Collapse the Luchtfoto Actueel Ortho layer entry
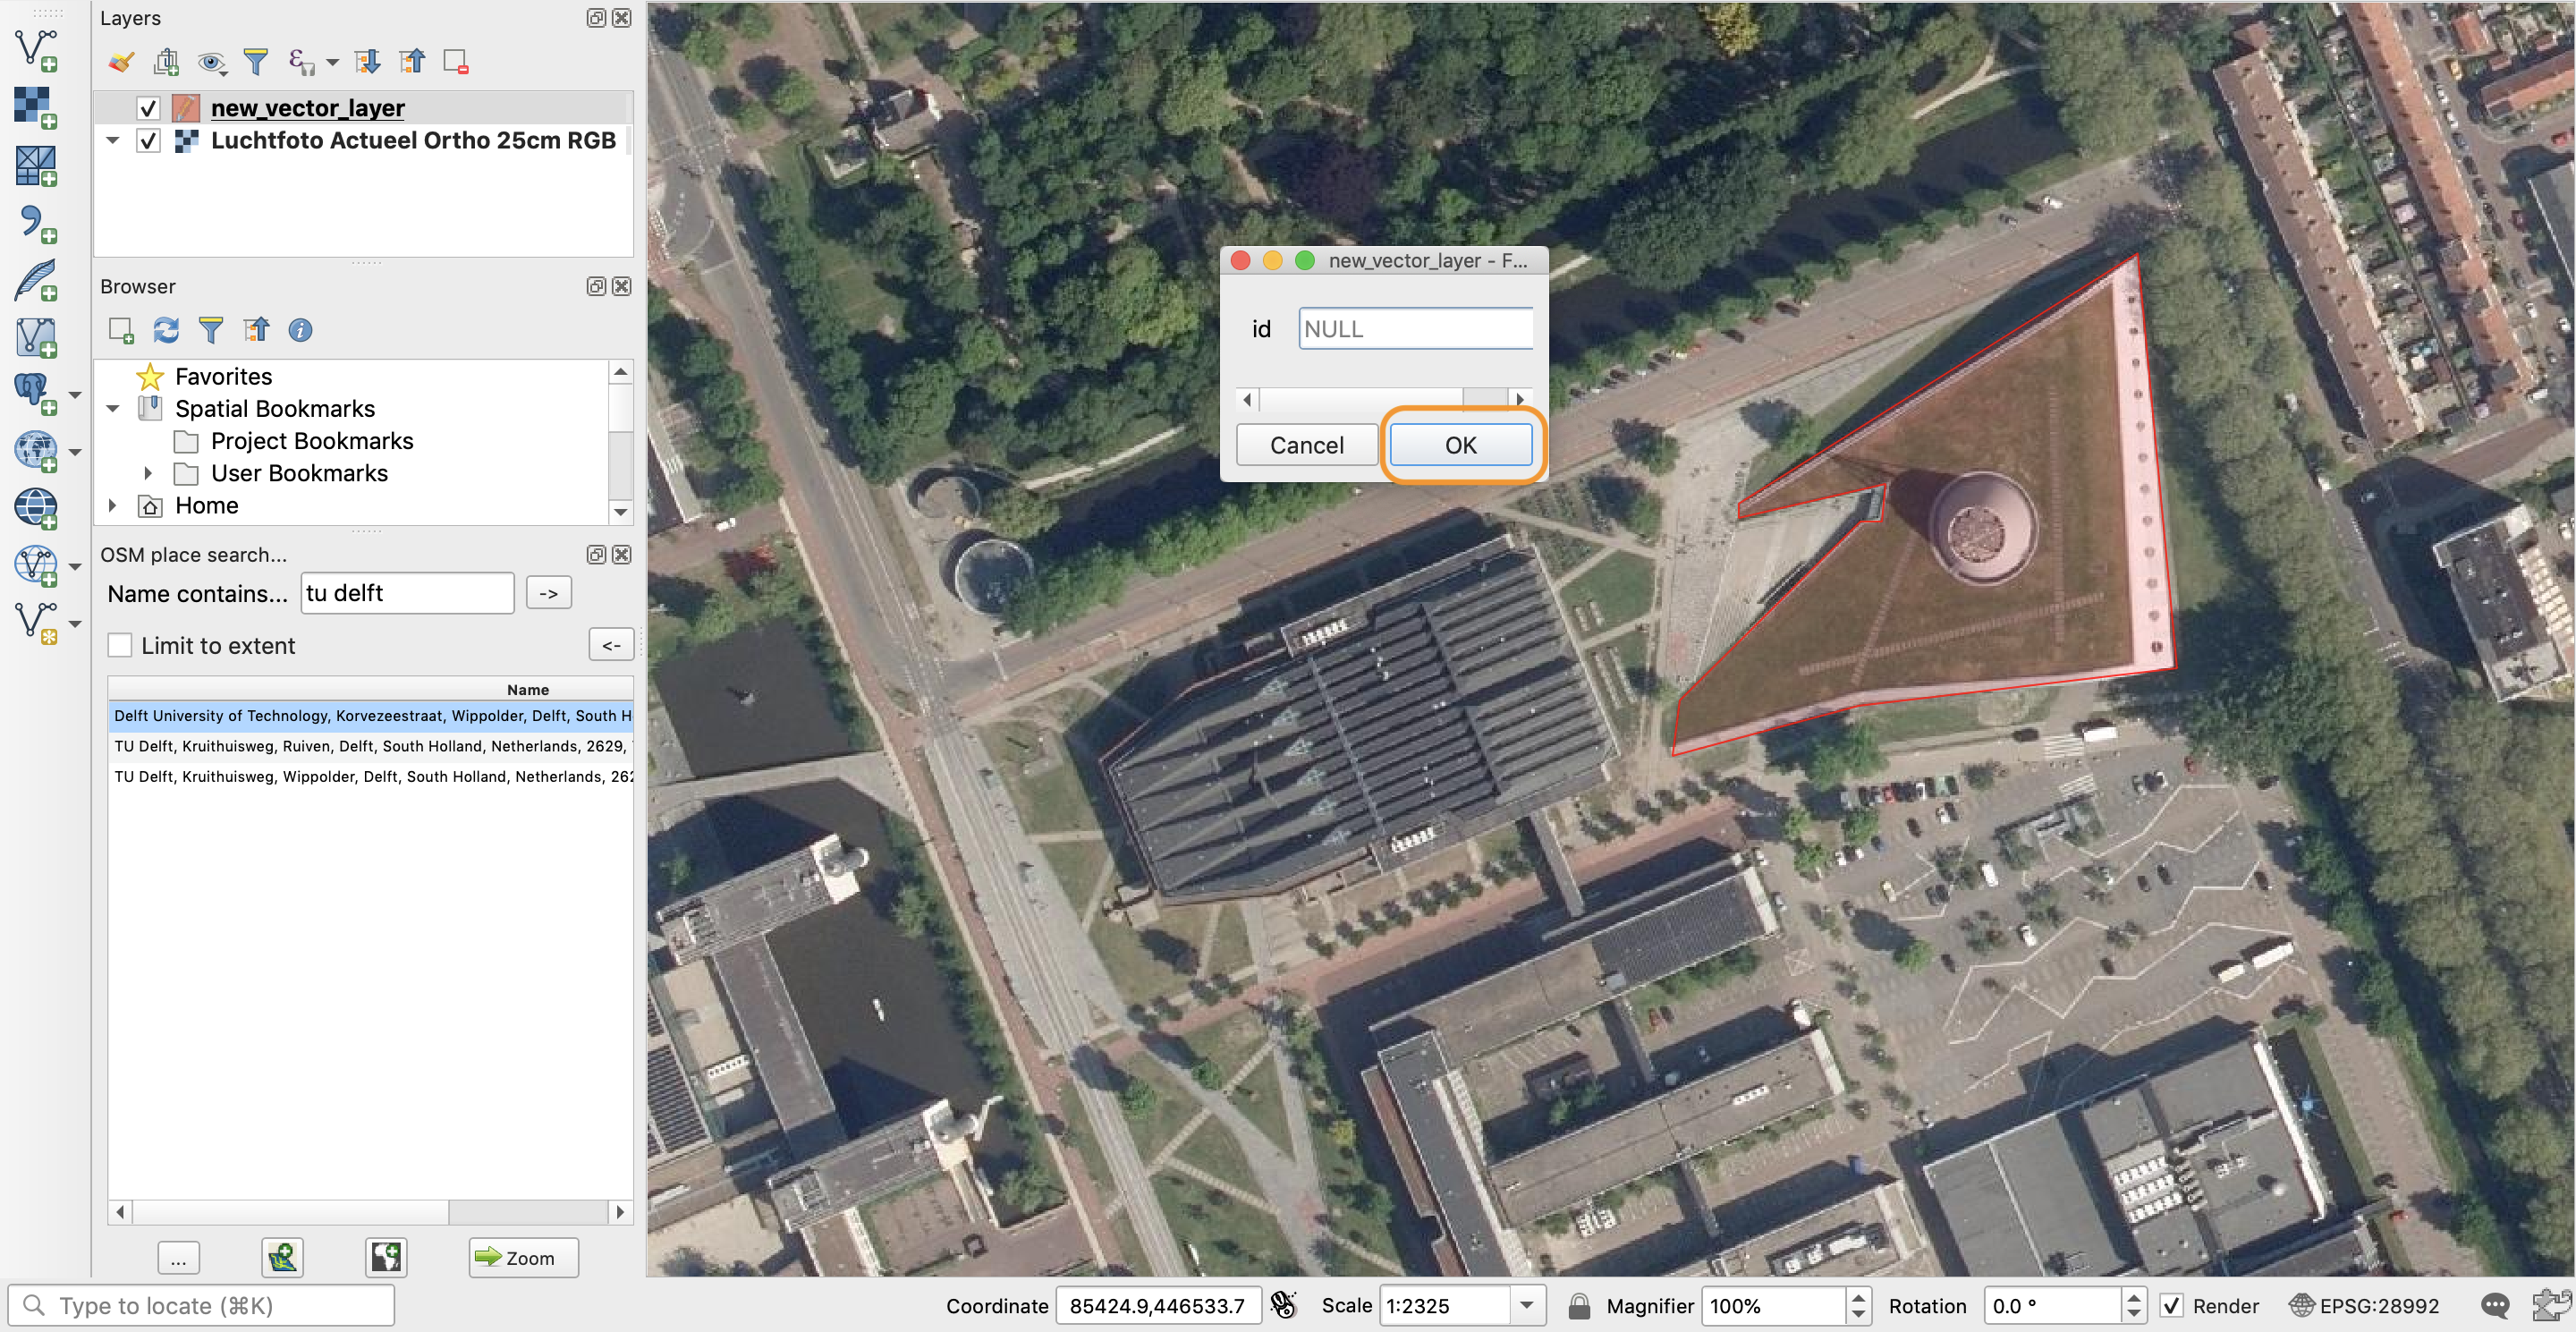2576x1332 pixels. pyautogui.click(x=112, y=140)
